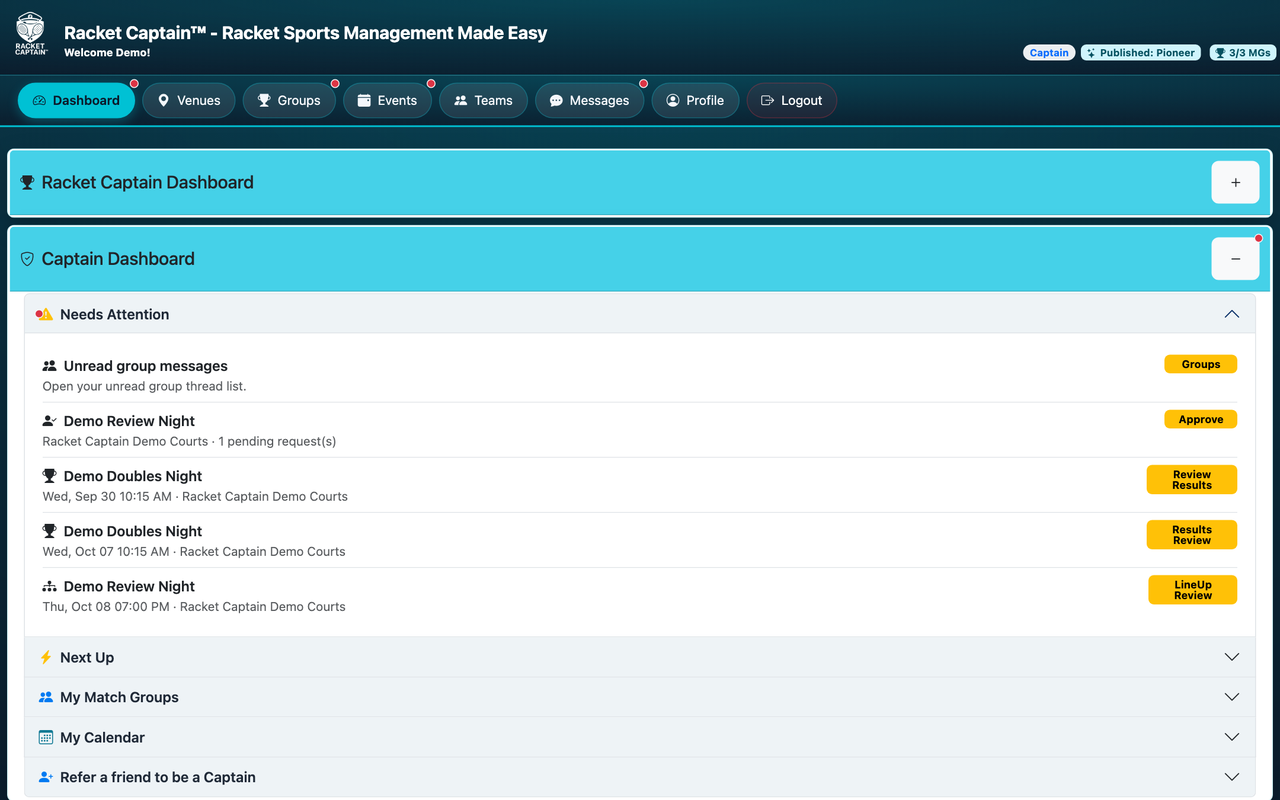Click the Captain role badge
This screenshot has width=1280, height=800.
coord(1049,53)
